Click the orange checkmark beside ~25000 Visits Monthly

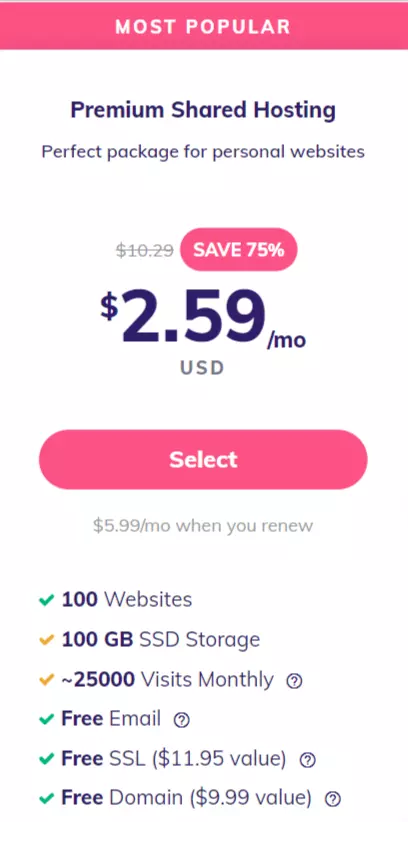[46, 681]
